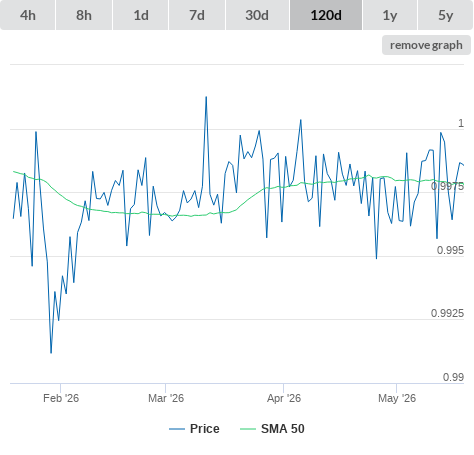
Task: Choose the 1d time range tab
Action: [x=141, y=15]
